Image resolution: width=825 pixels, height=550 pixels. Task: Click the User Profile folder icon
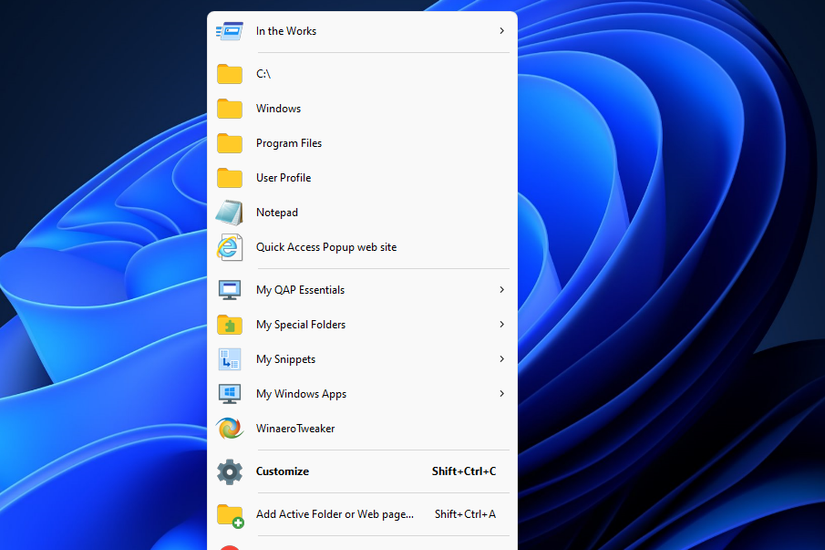pyautogui.click(x=229, y=178)
